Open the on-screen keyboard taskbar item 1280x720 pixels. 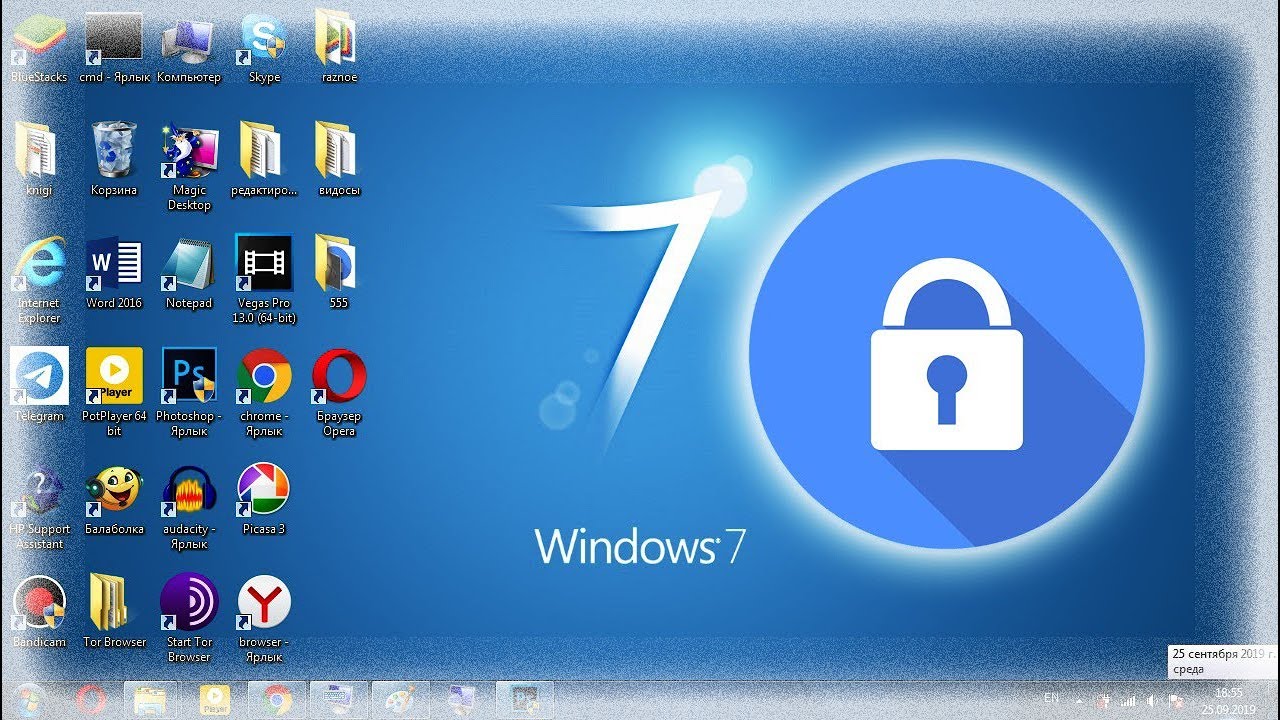(338, 699)
